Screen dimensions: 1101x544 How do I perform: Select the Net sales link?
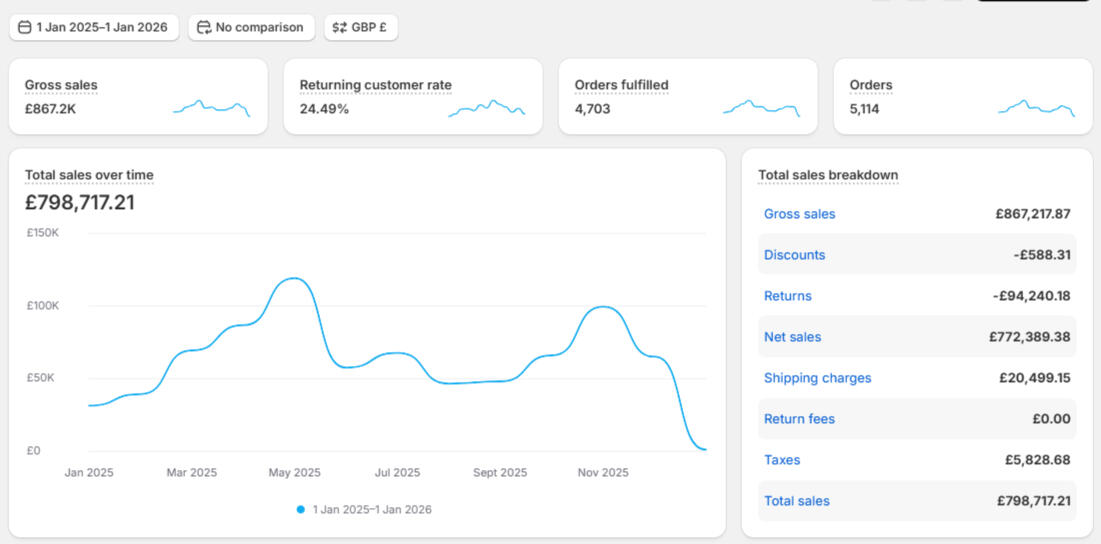792,337
